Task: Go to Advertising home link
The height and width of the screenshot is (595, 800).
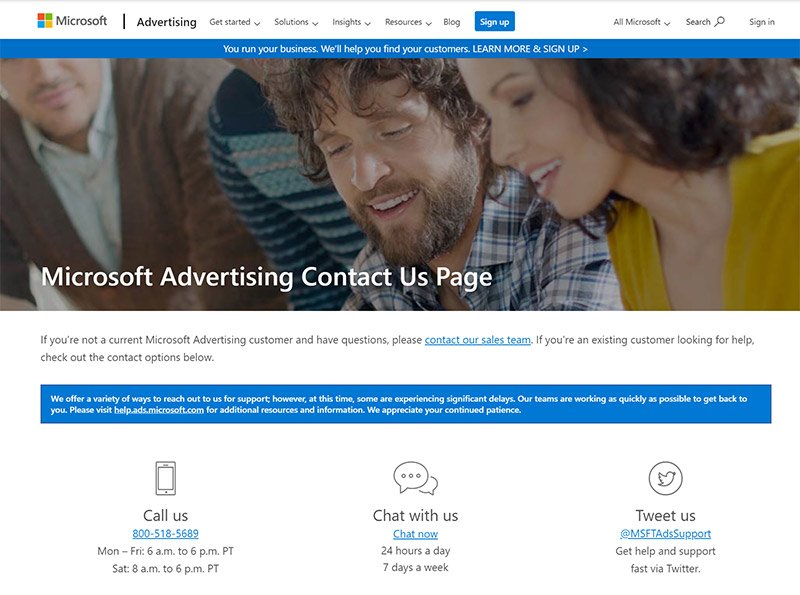Action: [x=166, y=22]
